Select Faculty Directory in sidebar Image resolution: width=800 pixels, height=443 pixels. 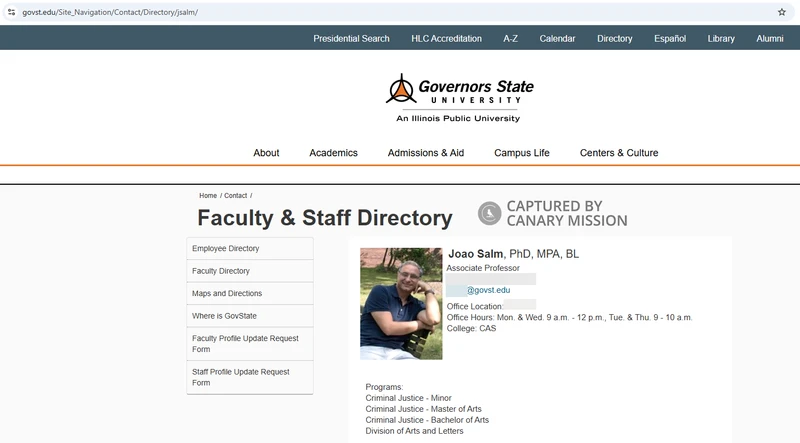click(x=250, y=271)
